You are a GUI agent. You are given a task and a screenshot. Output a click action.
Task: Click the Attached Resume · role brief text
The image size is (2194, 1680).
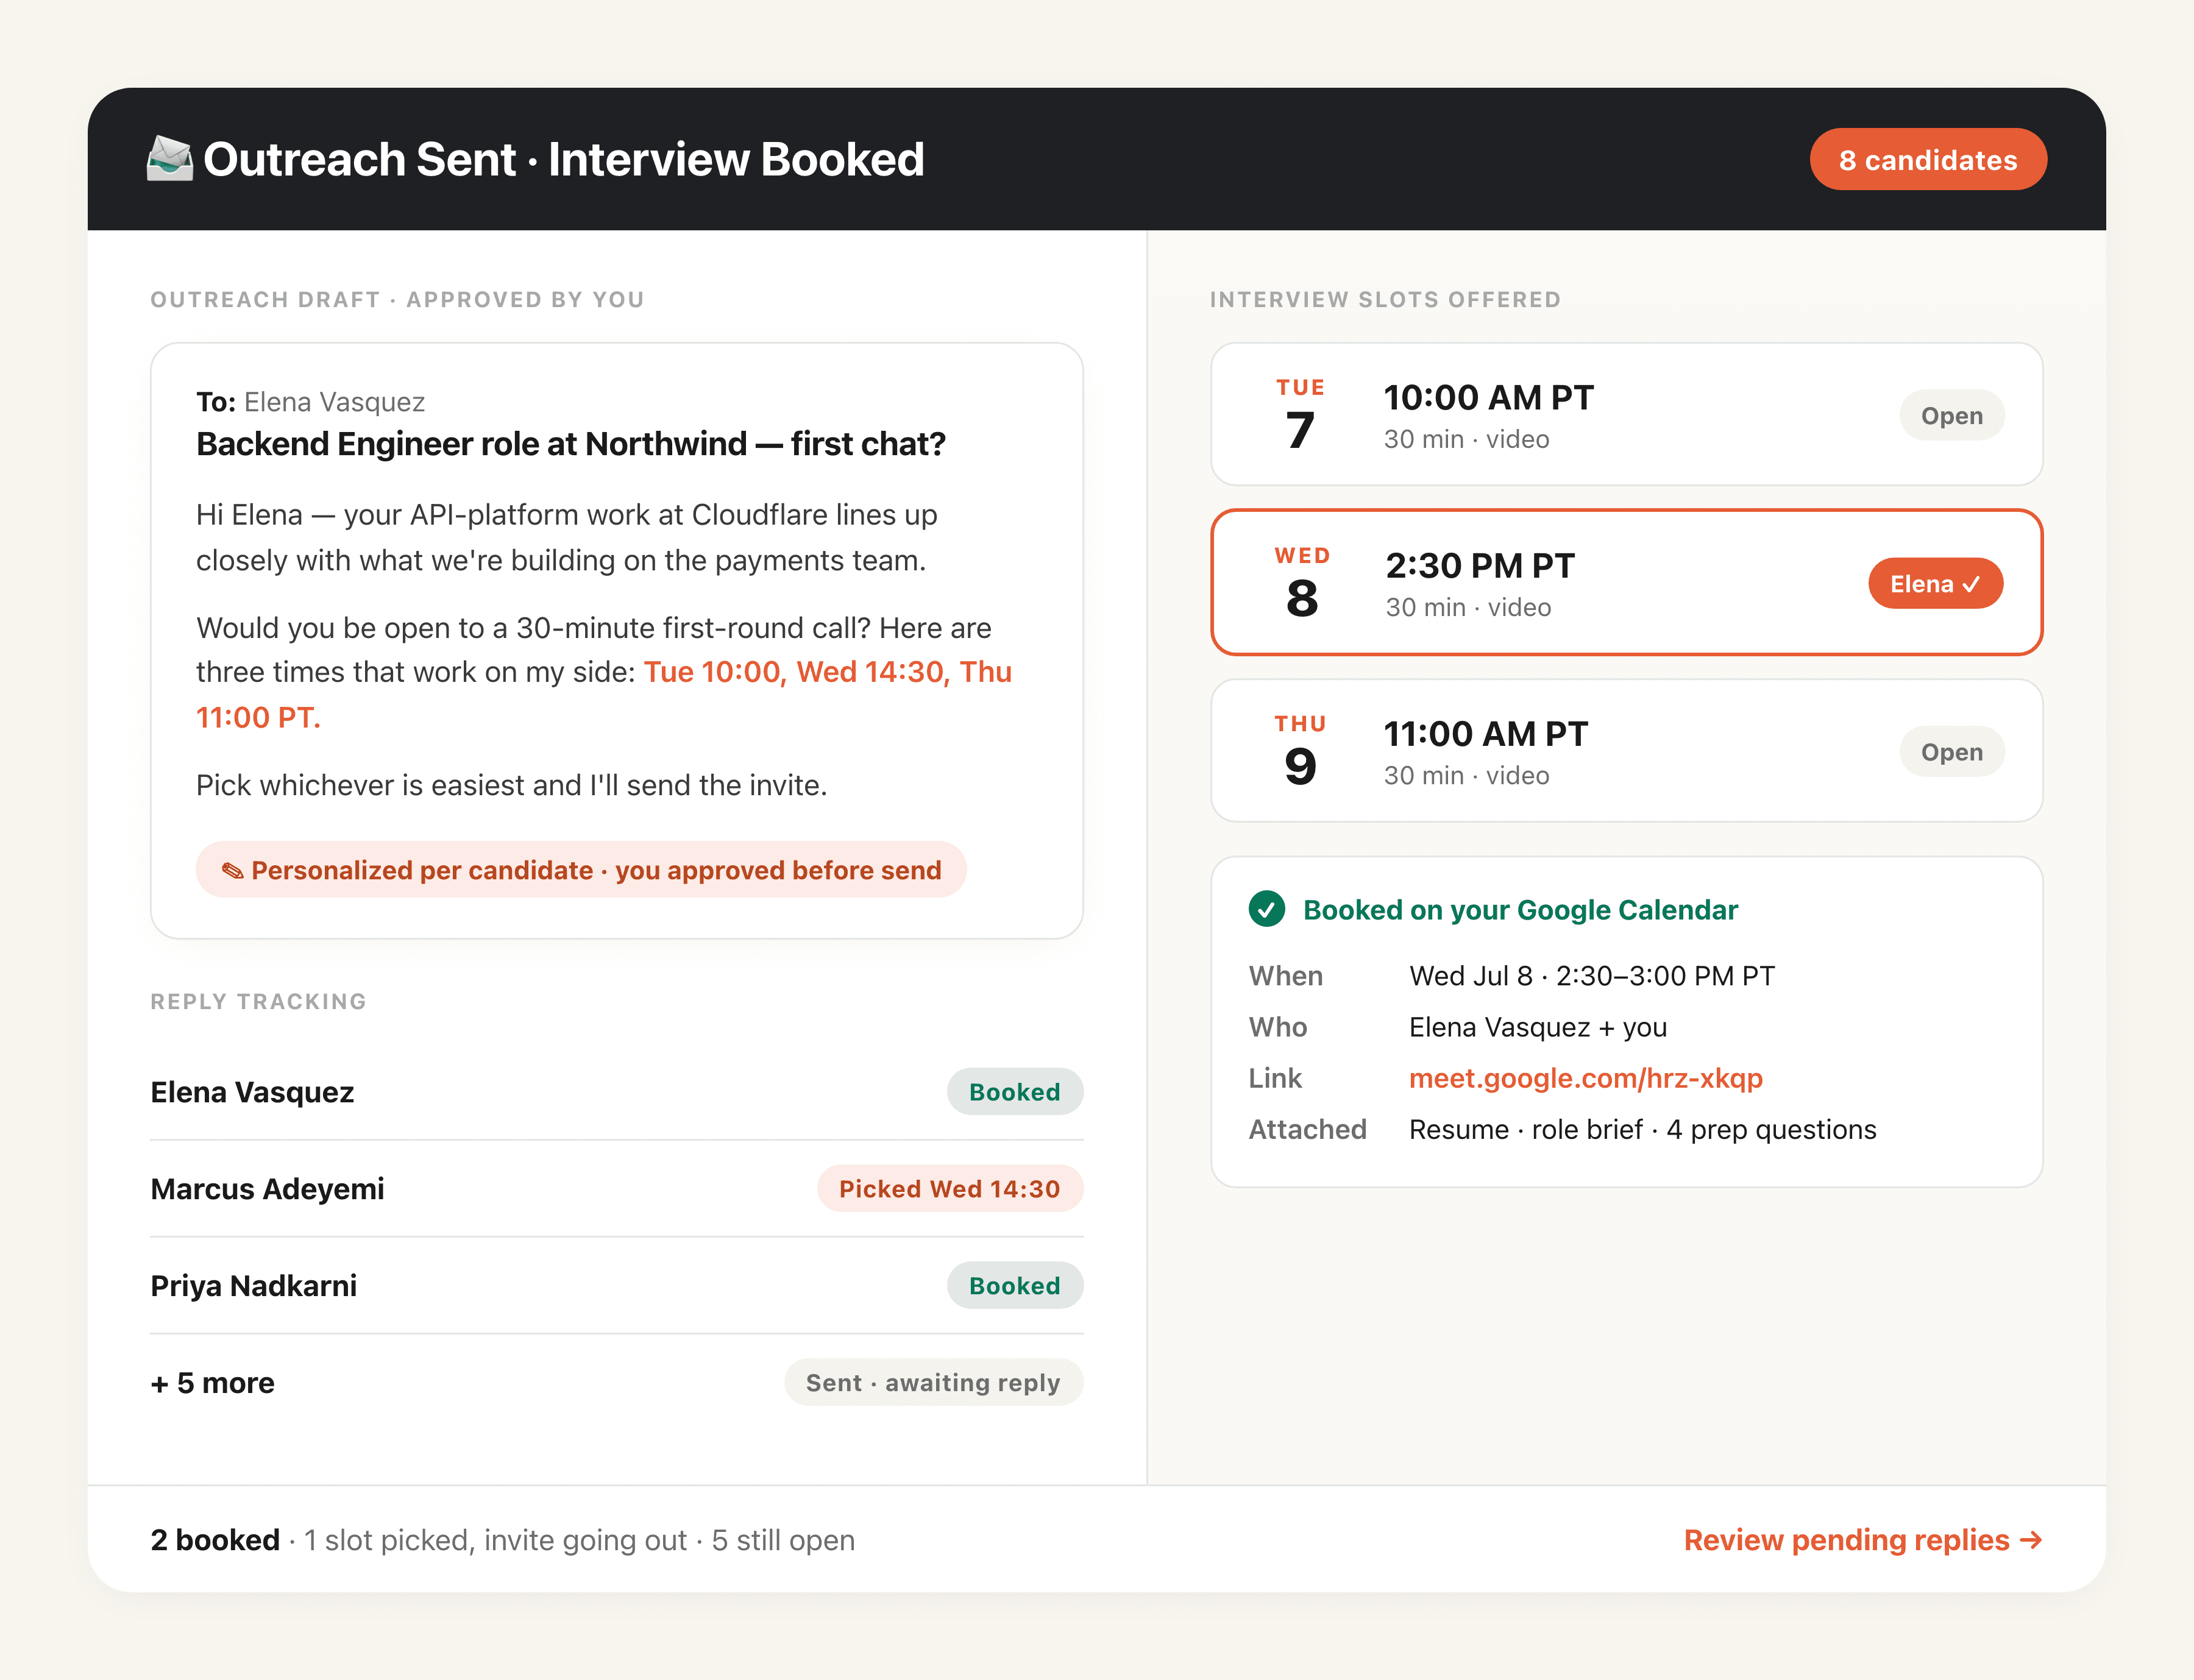click(1642, 1130)
